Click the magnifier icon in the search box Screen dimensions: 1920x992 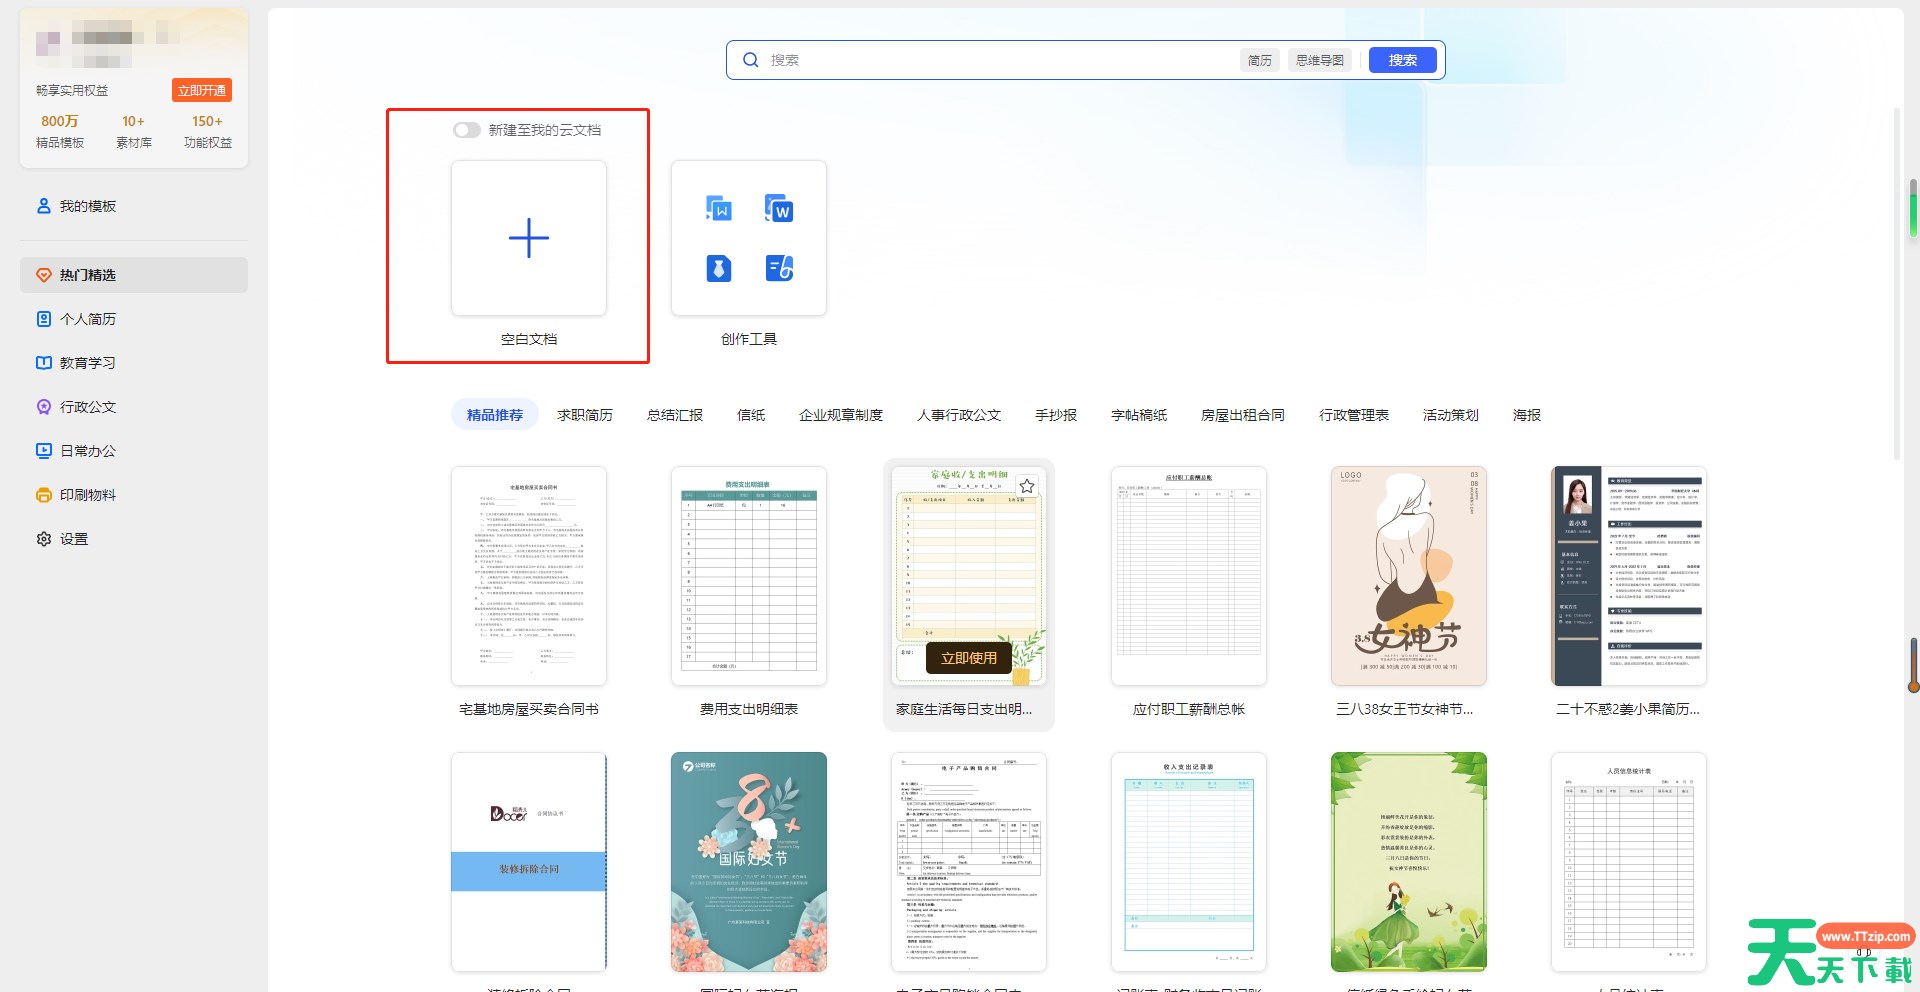point(751,60)
